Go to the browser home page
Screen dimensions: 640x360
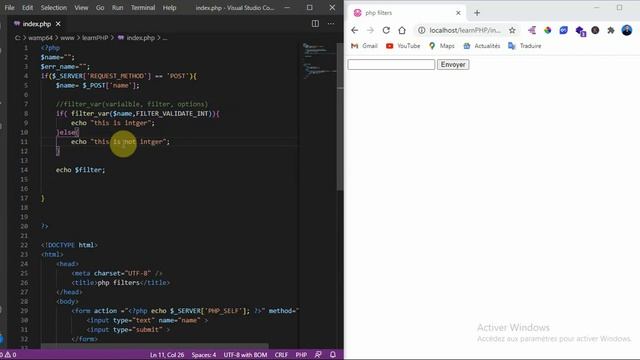(402, 30)
